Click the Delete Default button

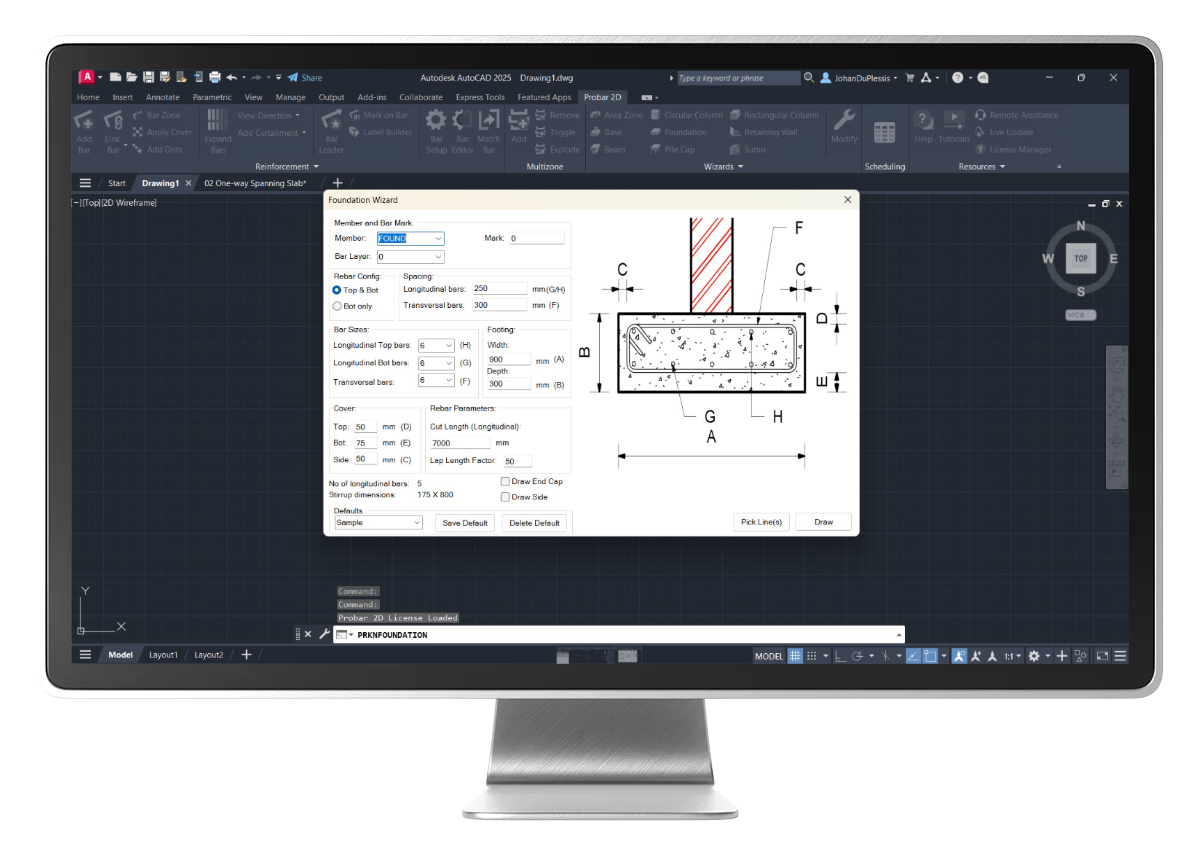534,523
